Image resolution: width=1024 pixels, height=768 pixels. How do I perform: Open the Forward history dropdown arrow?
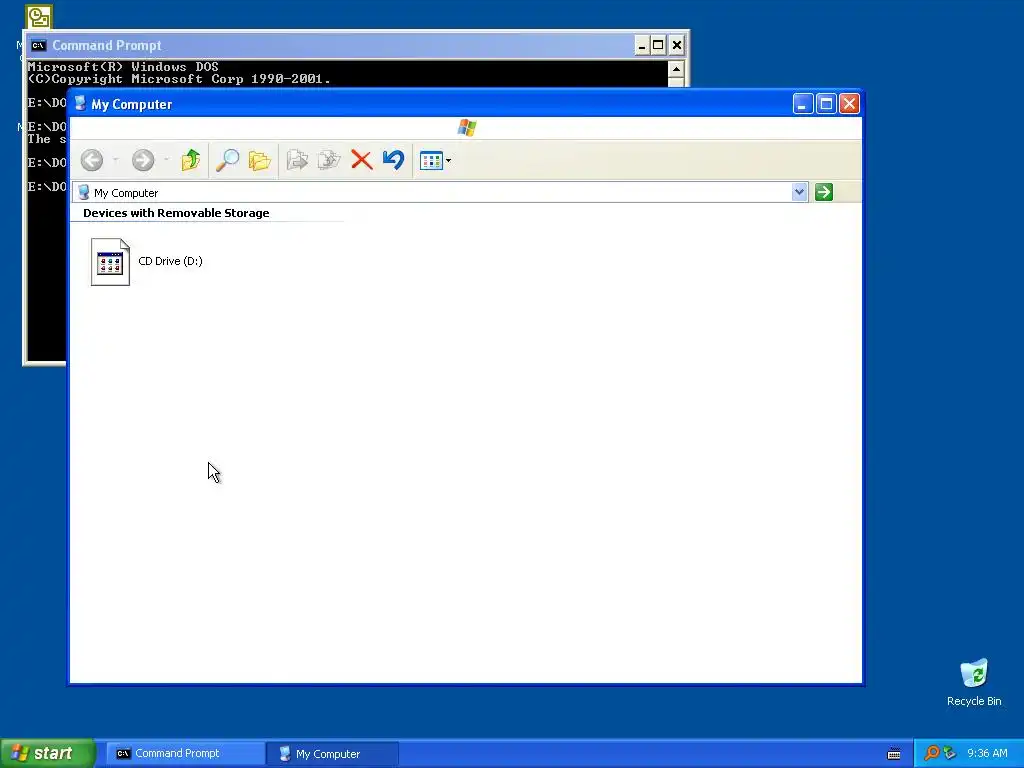(167, 160)
